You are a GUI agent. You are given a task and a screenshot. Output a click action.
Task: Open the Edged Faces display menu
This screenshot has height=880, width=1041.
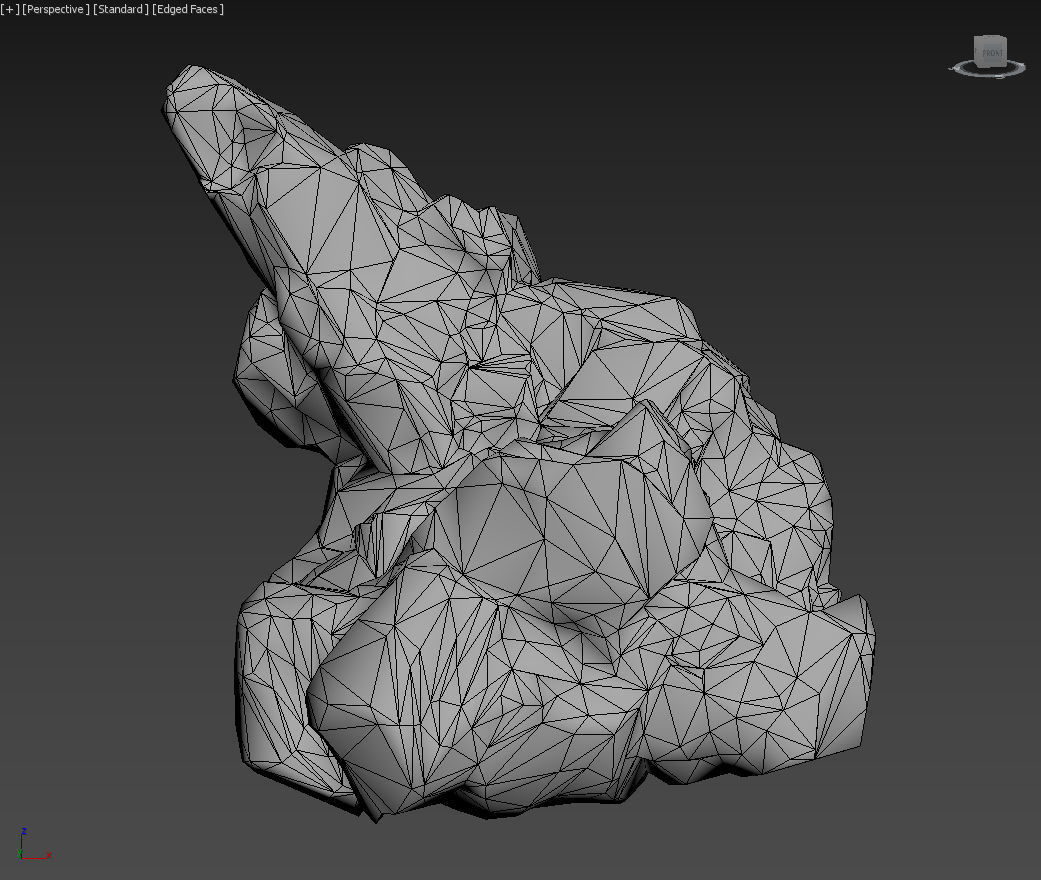coord(188,9)
